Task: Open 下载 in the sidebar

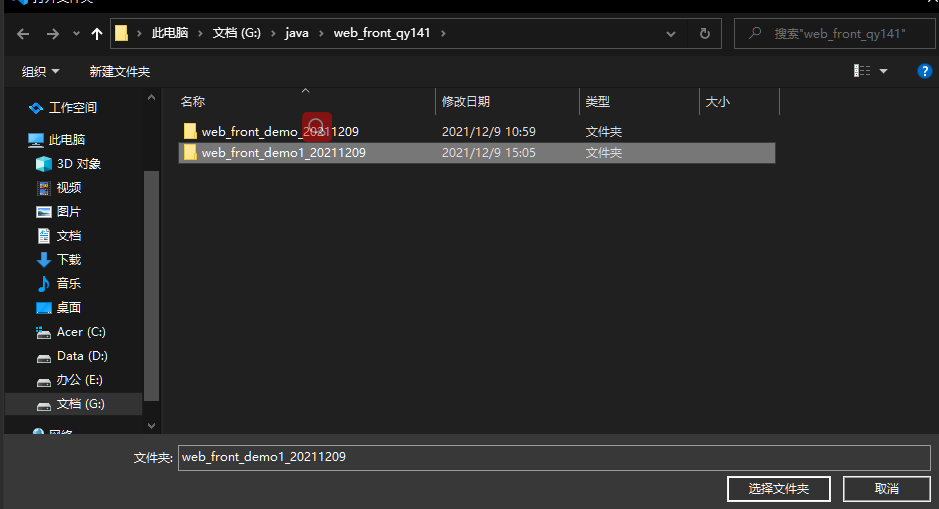Action: coord(69,260)
